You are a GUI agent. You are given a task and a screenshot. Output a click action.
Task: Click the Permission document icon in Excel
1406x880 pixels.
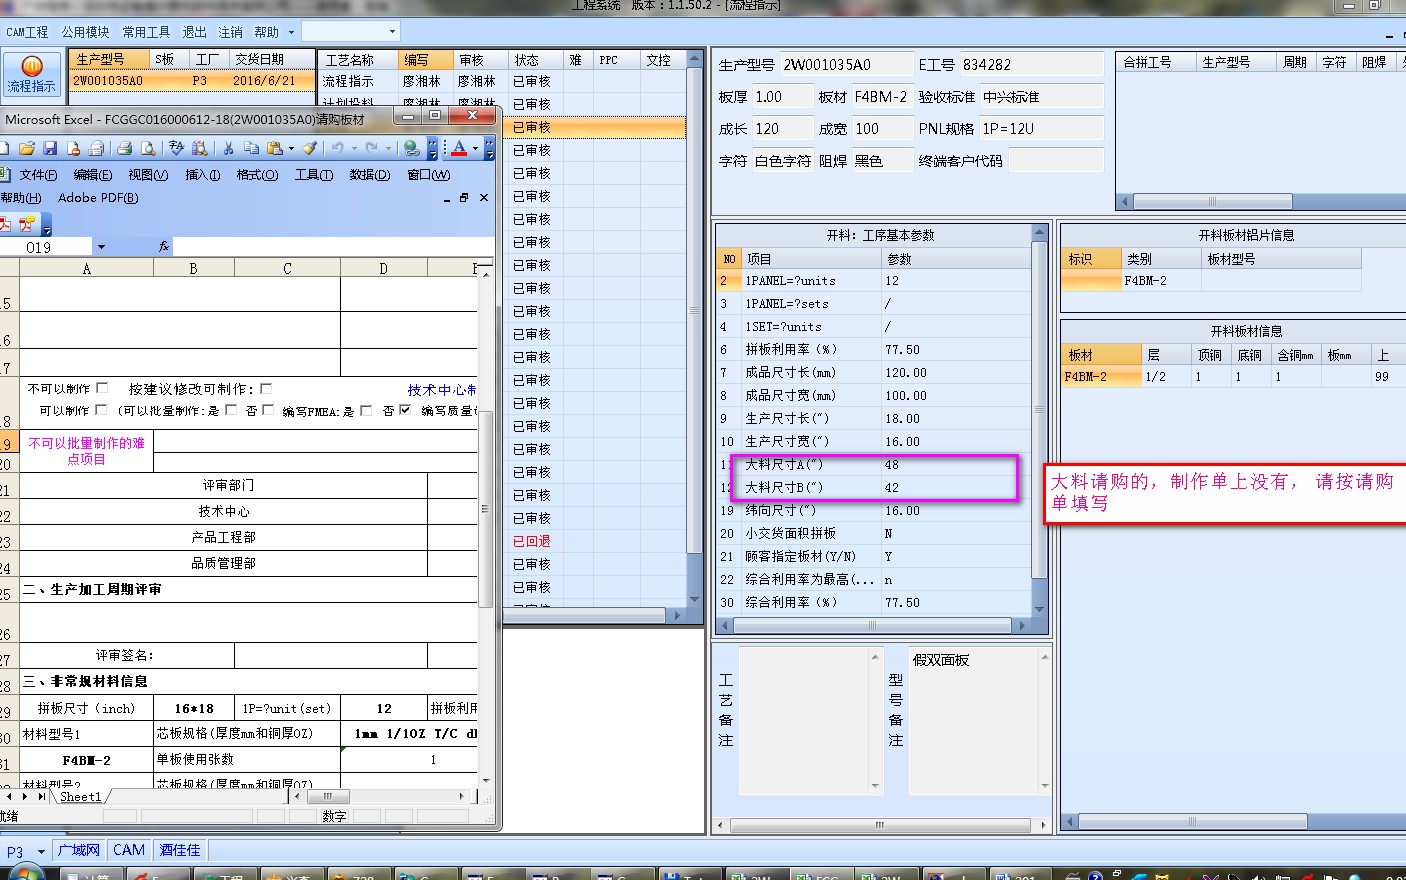pos(74,148)
